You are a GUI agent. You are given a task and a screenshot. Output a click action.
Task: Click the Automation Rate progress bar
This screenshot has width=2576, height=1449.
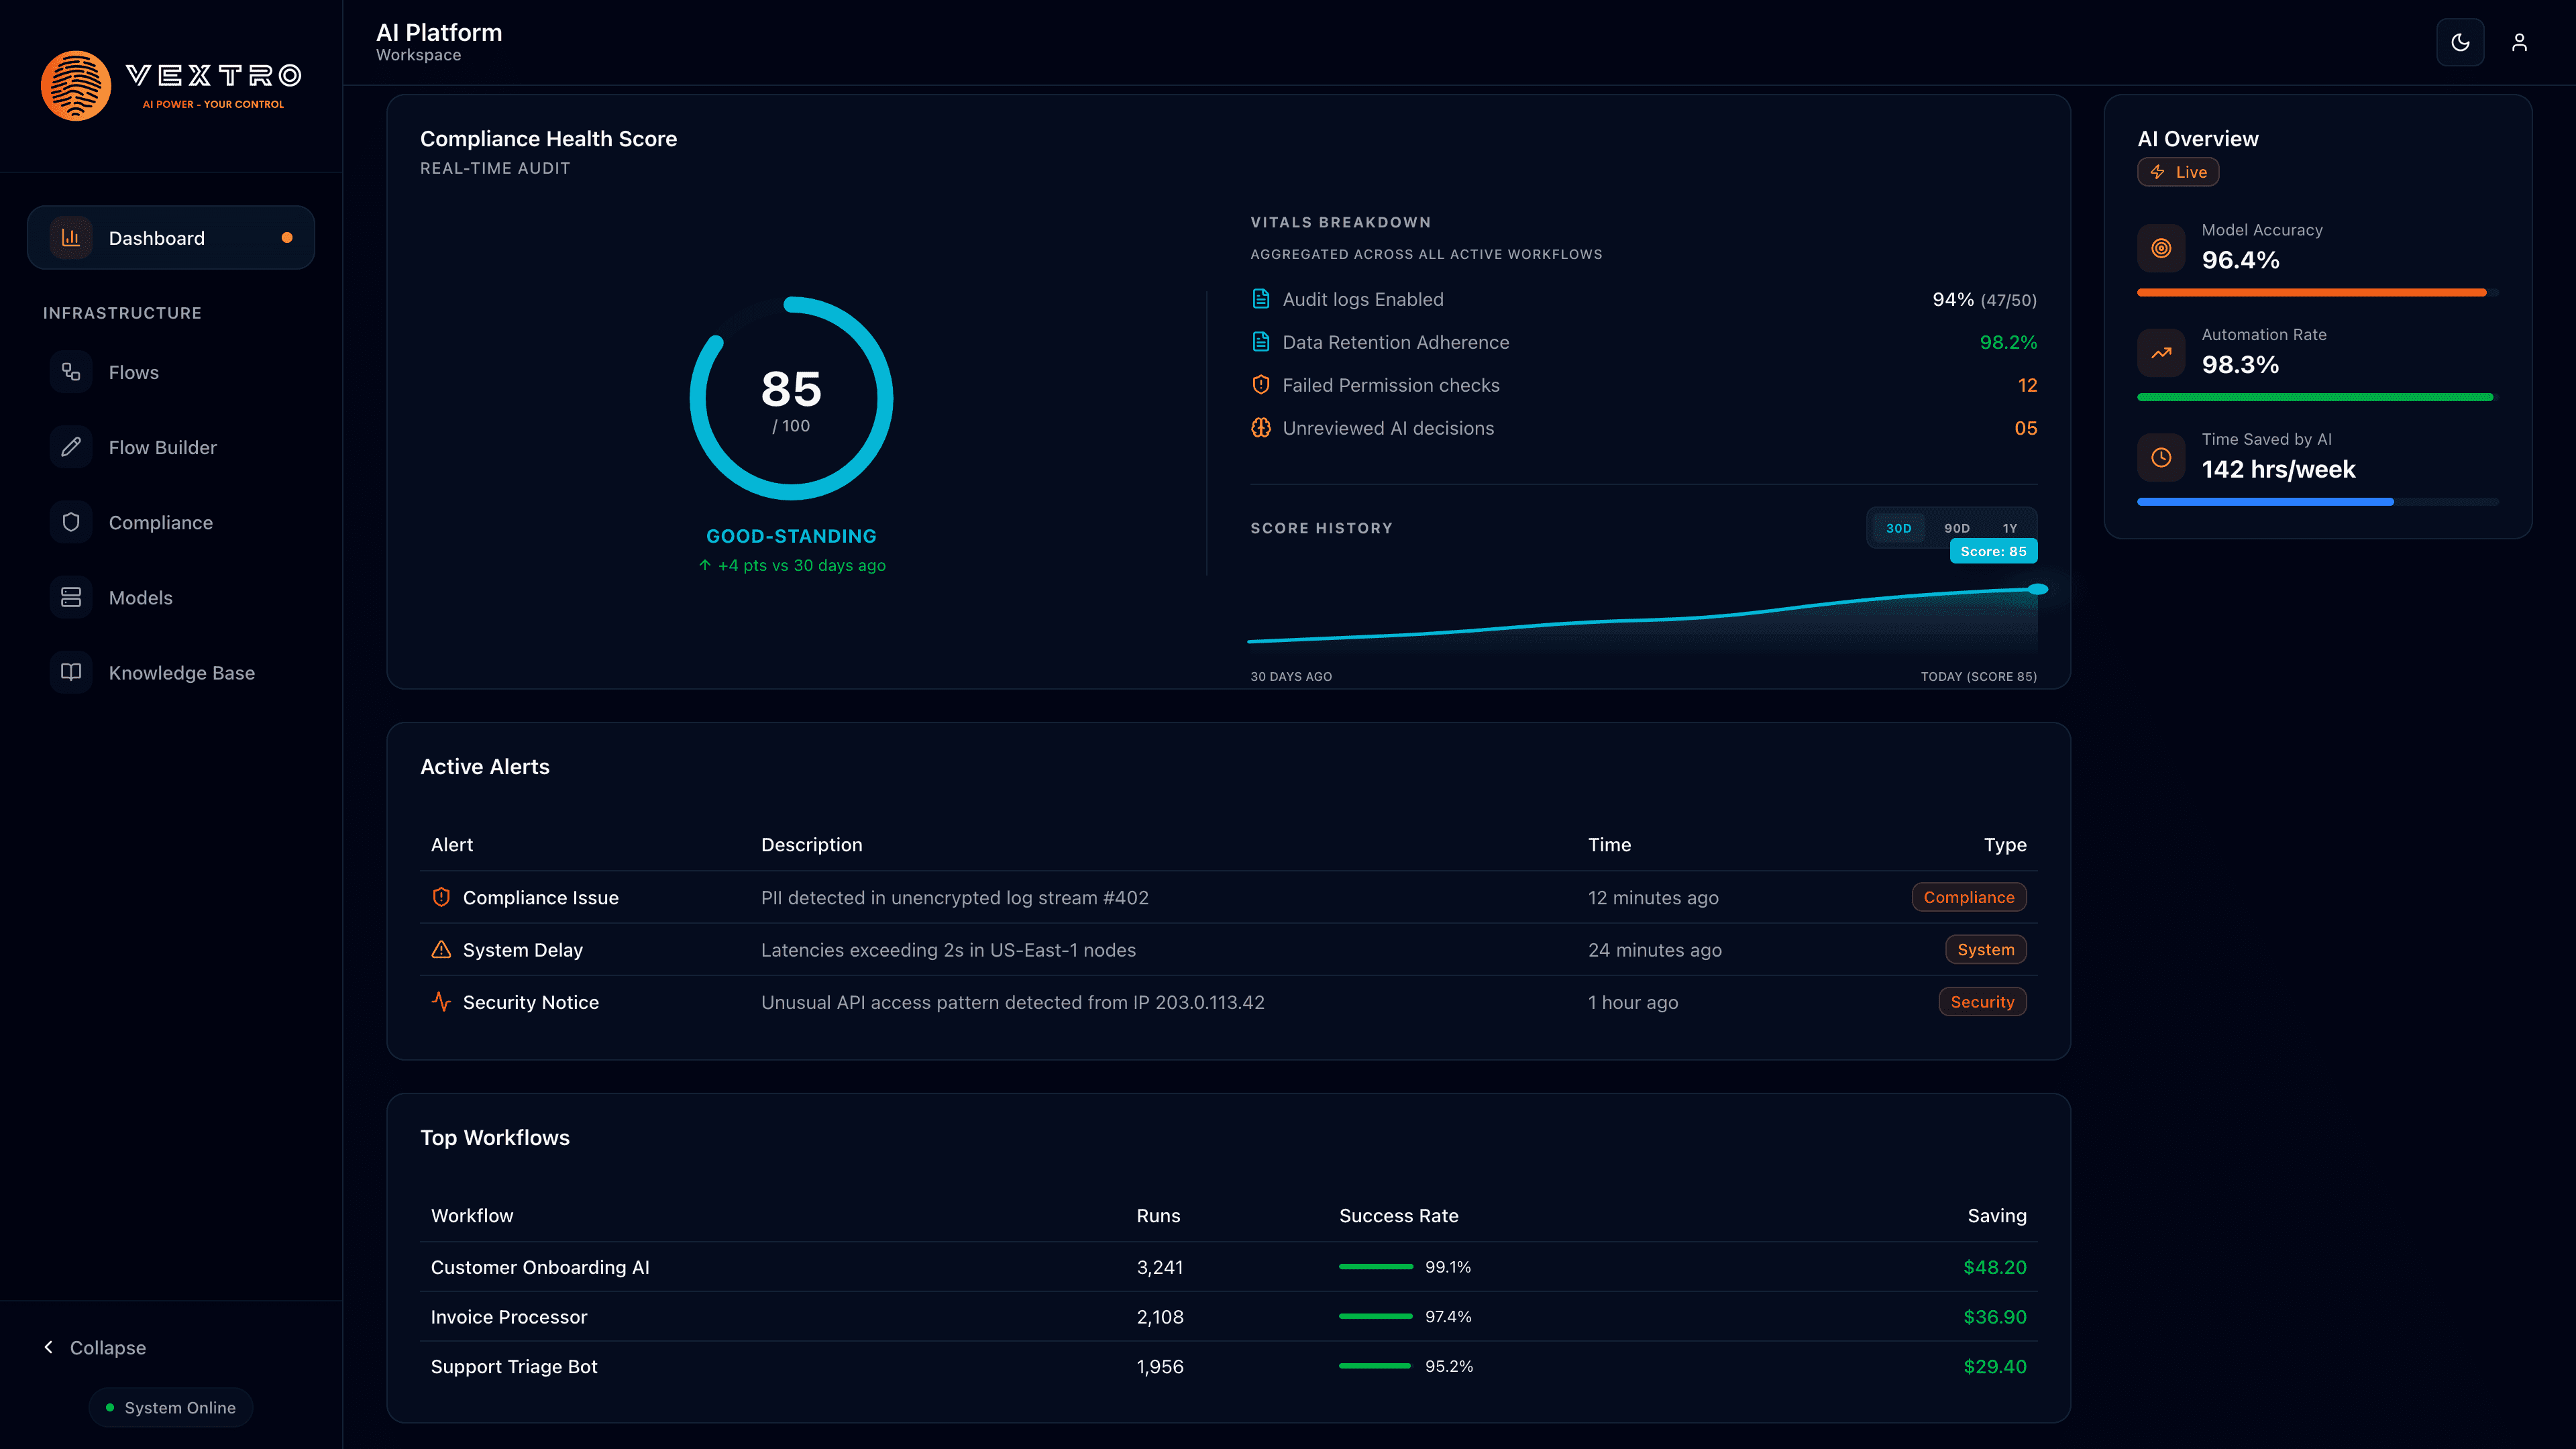coord(2316,397)
